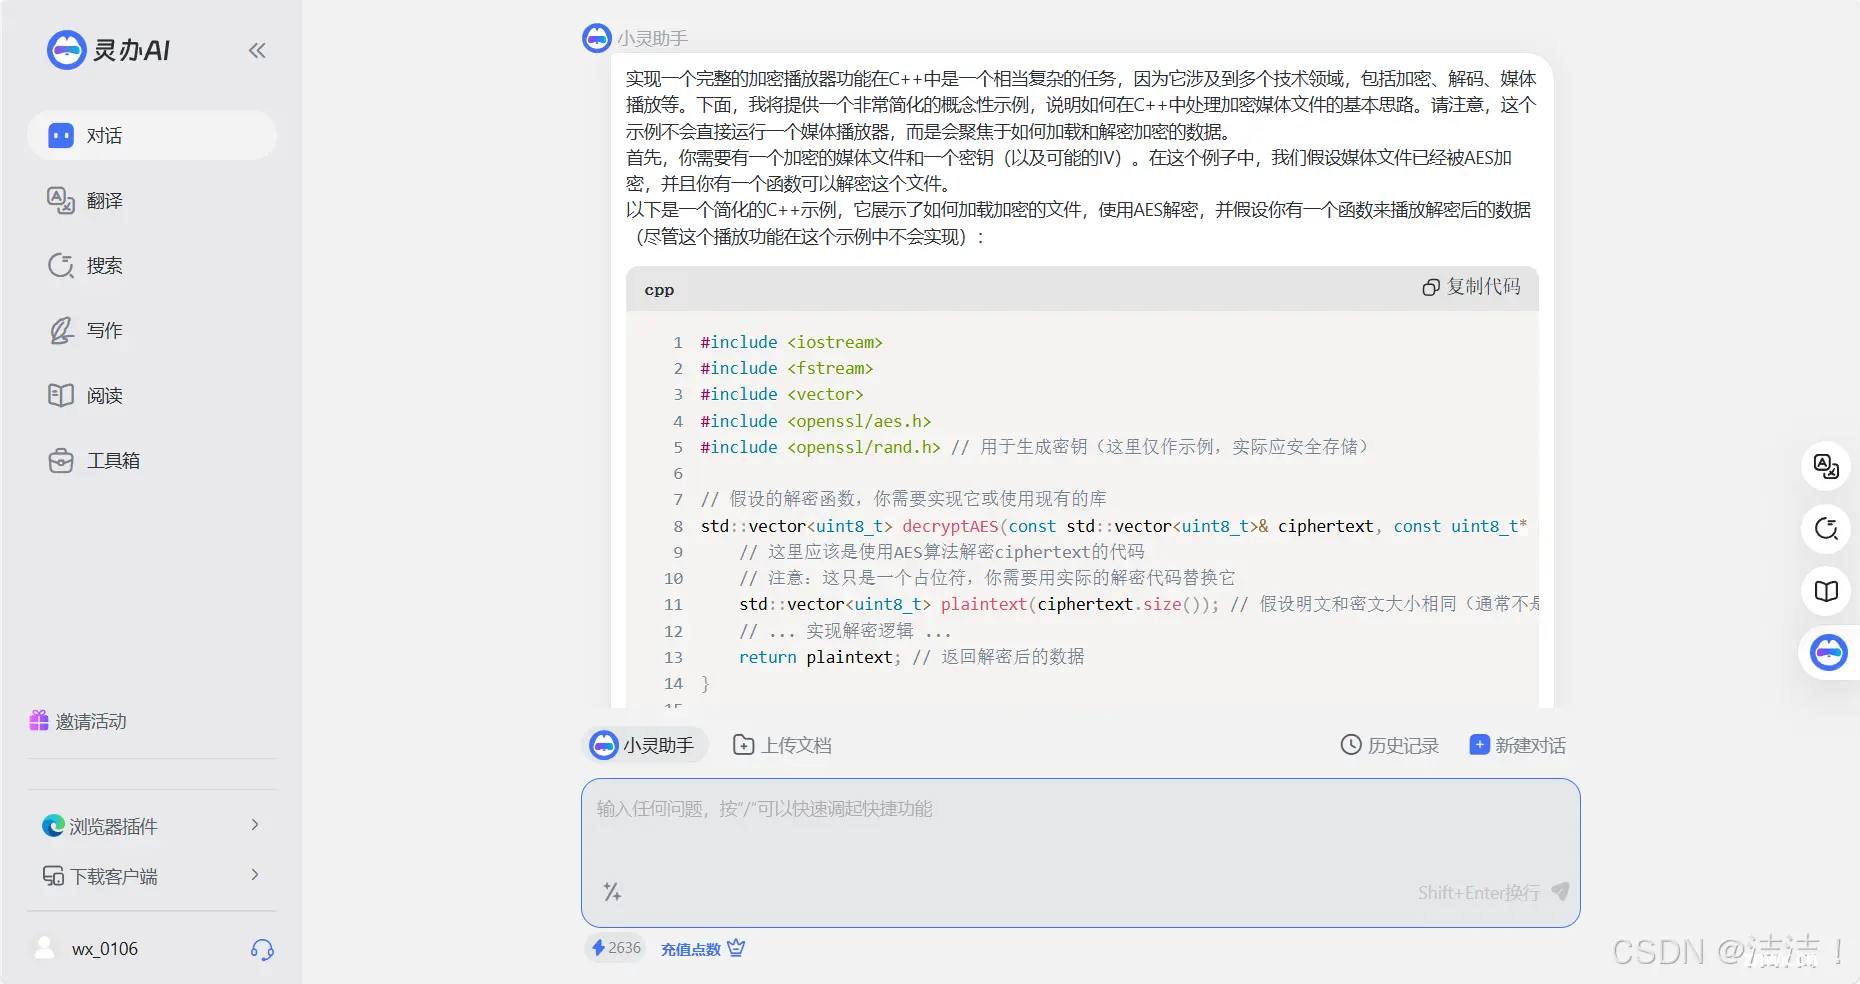Click 充值点数 recharge link
Screen dimensions: 1860x984
click(x=691, y=949)
